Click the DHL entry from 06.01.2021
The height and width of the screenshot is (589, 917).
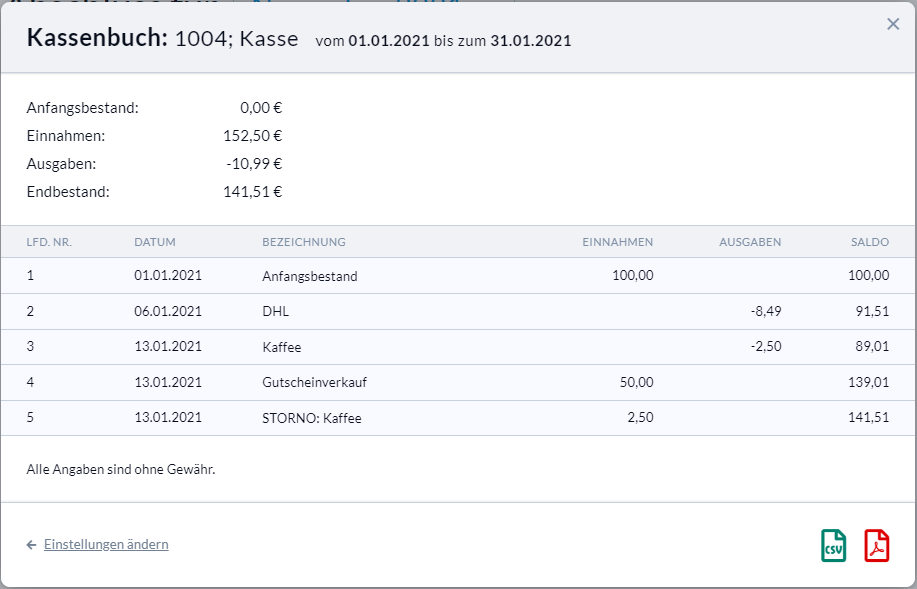(275, 312)
